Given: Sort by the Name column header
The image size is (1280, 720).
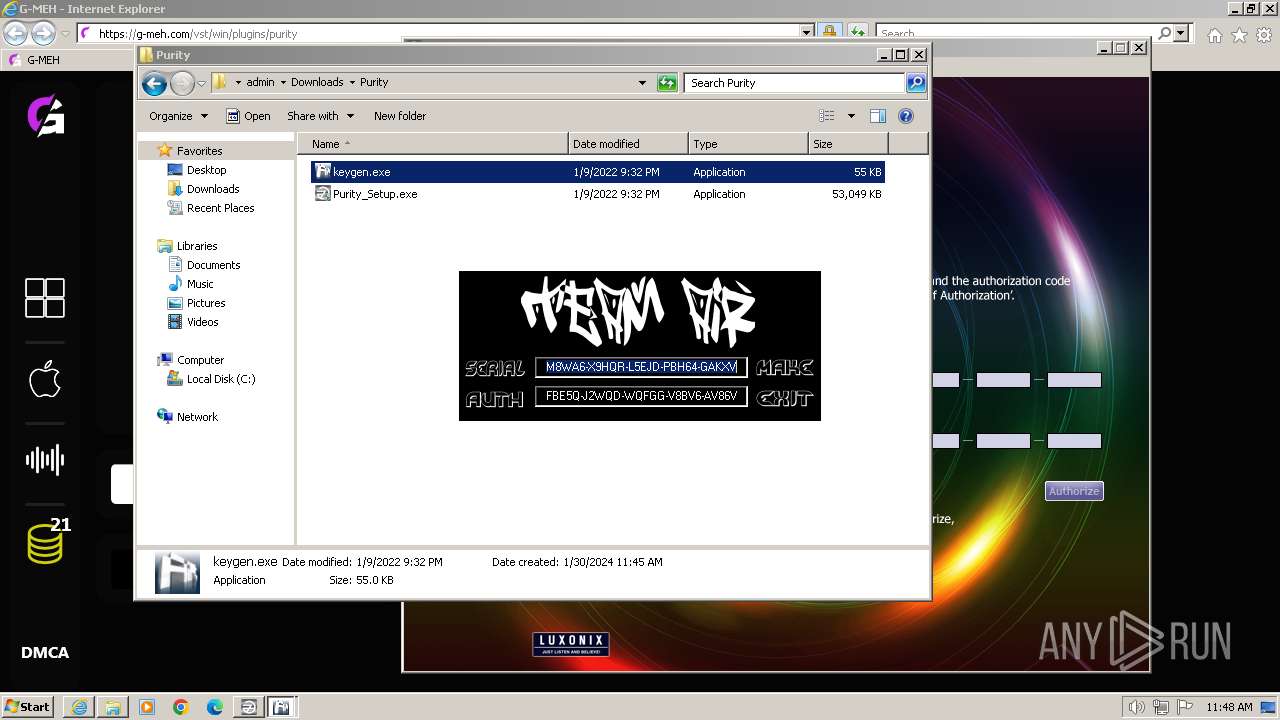Looking at the screenshot, I should tap(433, 144).
